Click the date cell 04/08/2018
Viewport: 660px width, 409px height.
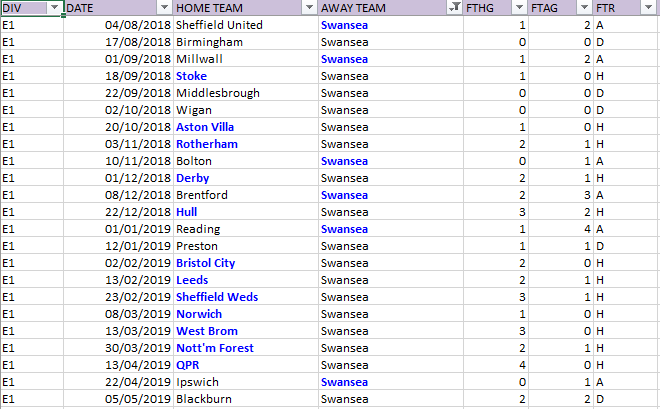coord(118,25)
